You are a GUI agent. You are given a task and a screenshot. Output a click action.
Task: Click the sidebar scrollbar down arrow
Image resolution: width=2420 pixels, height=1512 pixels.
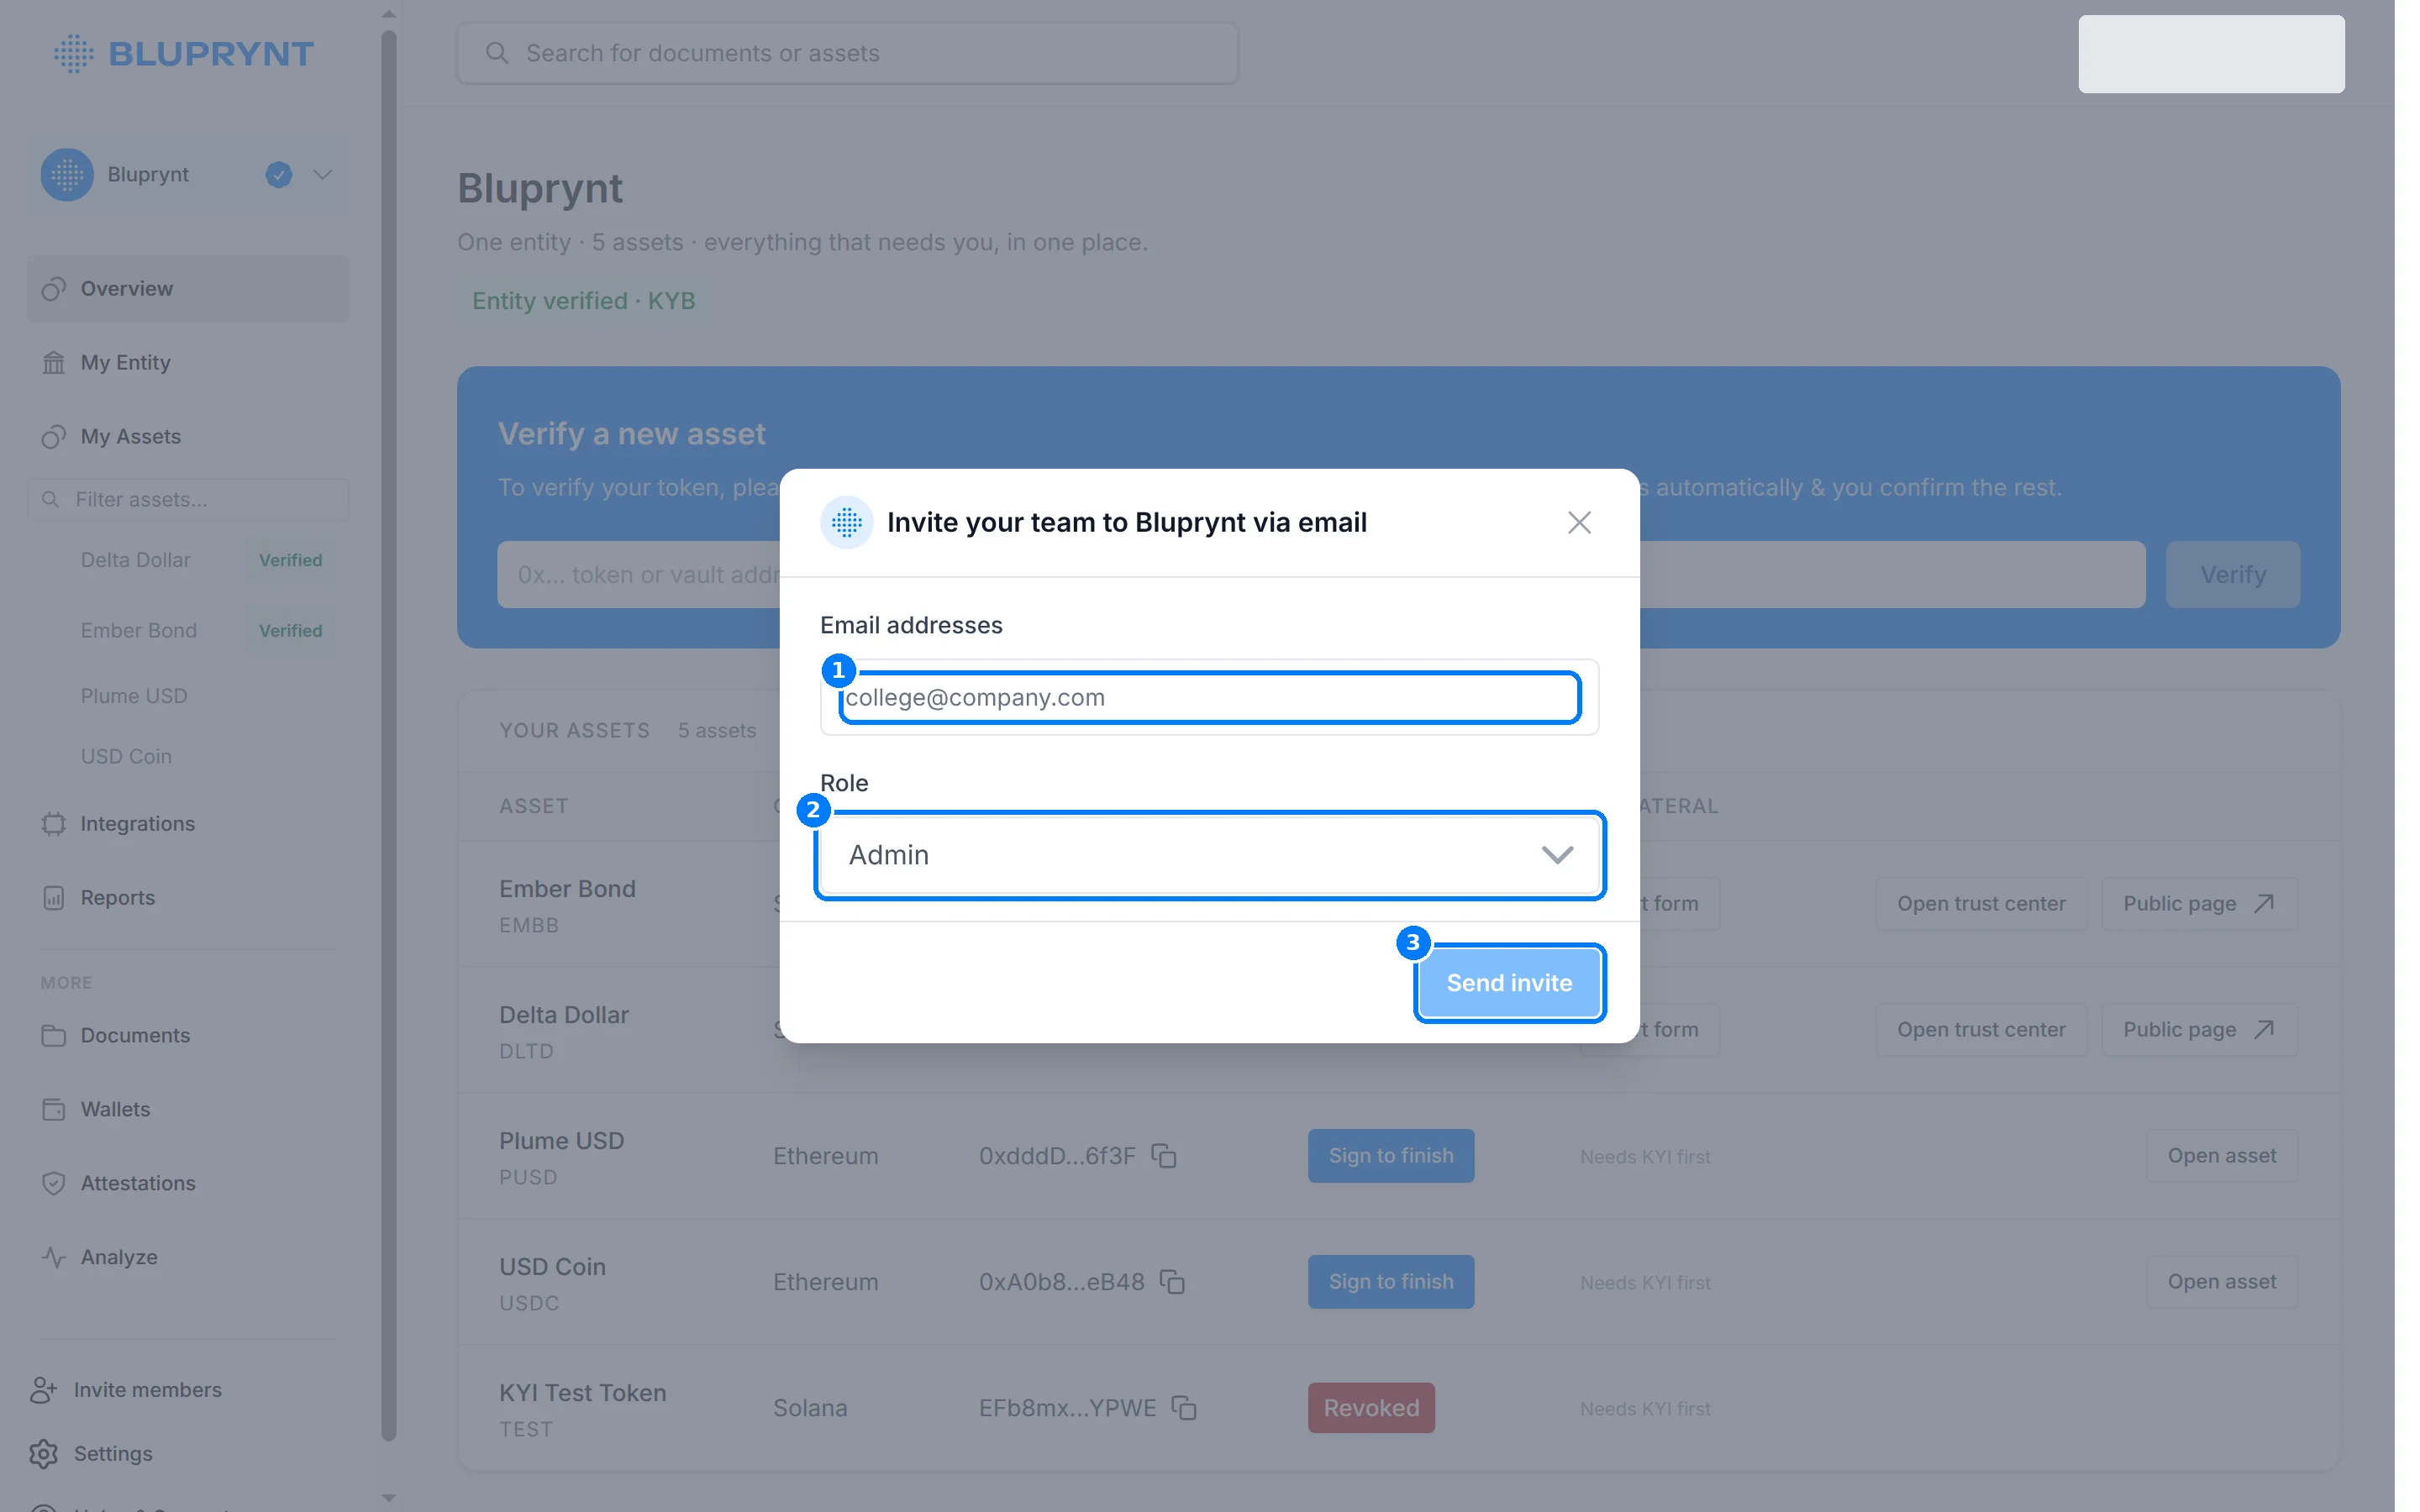pyautogui.click(x=388, y=1498)
